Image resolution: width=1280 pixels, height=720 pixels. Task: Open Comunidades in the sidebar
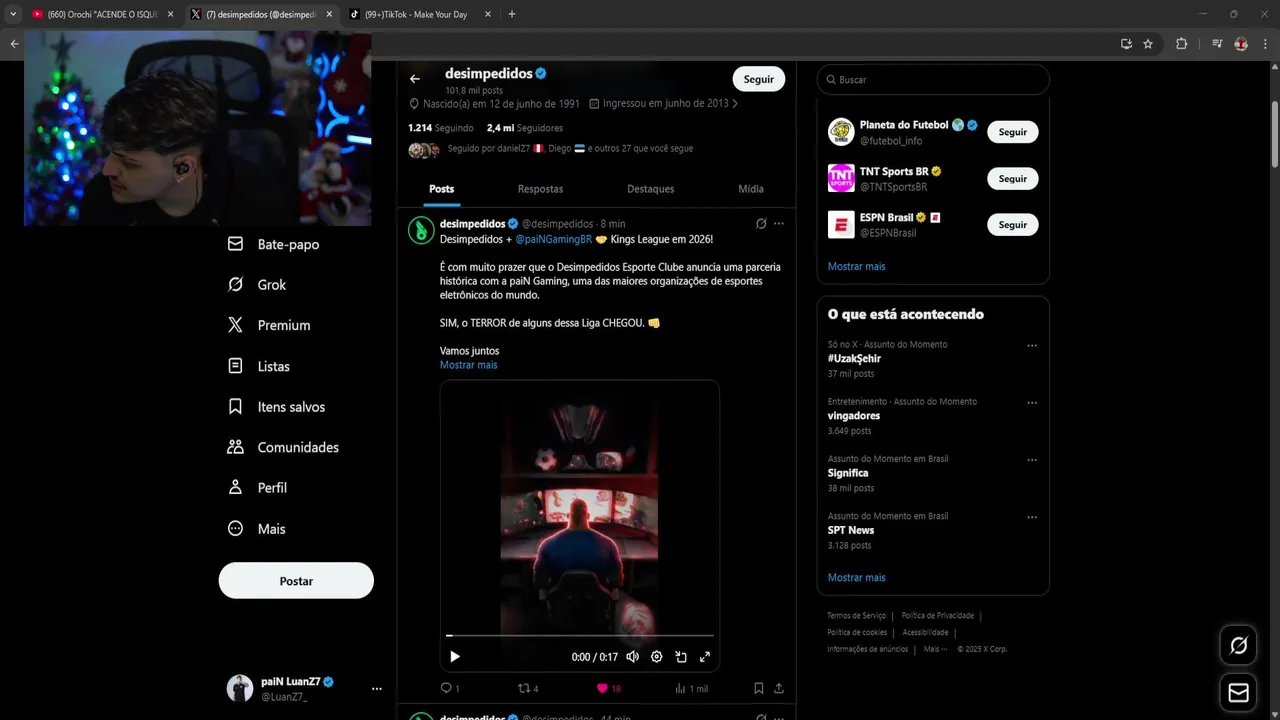[283, 447]
